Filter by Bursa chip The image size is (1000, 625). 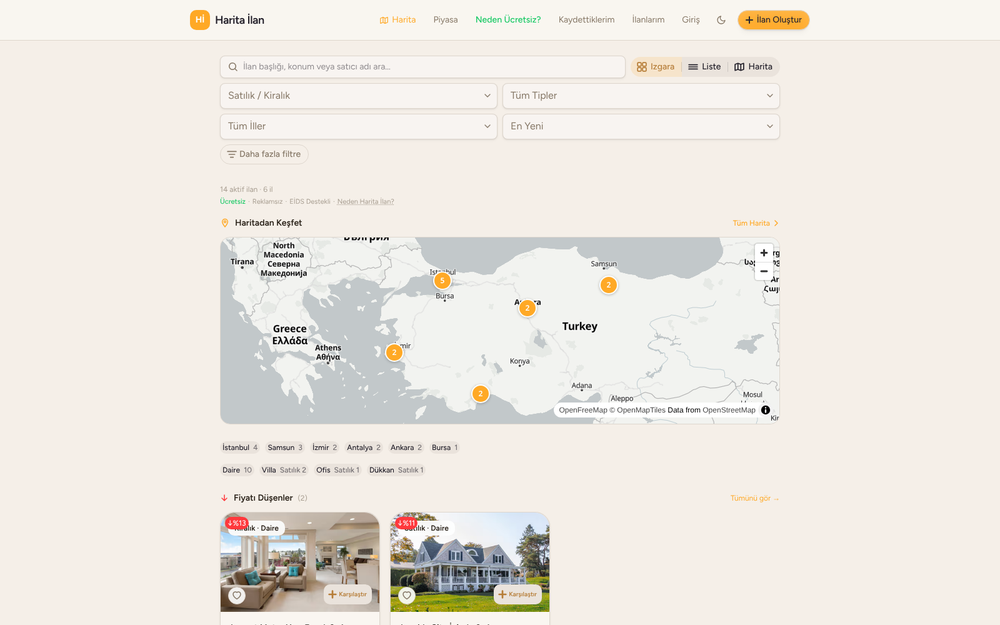pos(445,448)
